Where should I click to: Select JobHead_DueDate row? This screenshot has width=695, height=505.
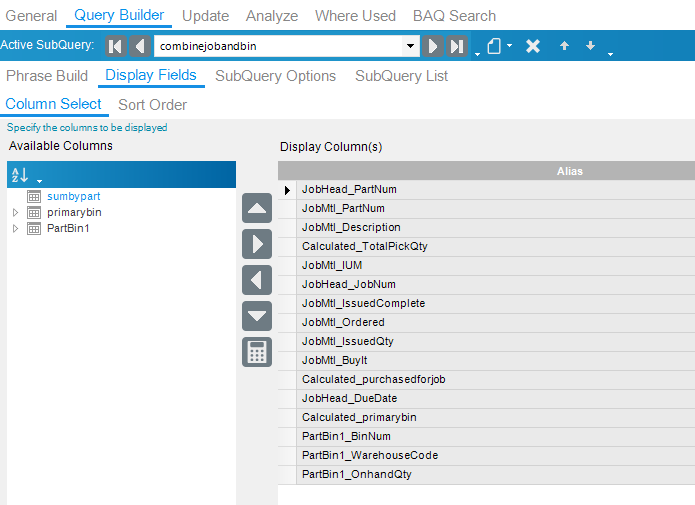point(496,399)
